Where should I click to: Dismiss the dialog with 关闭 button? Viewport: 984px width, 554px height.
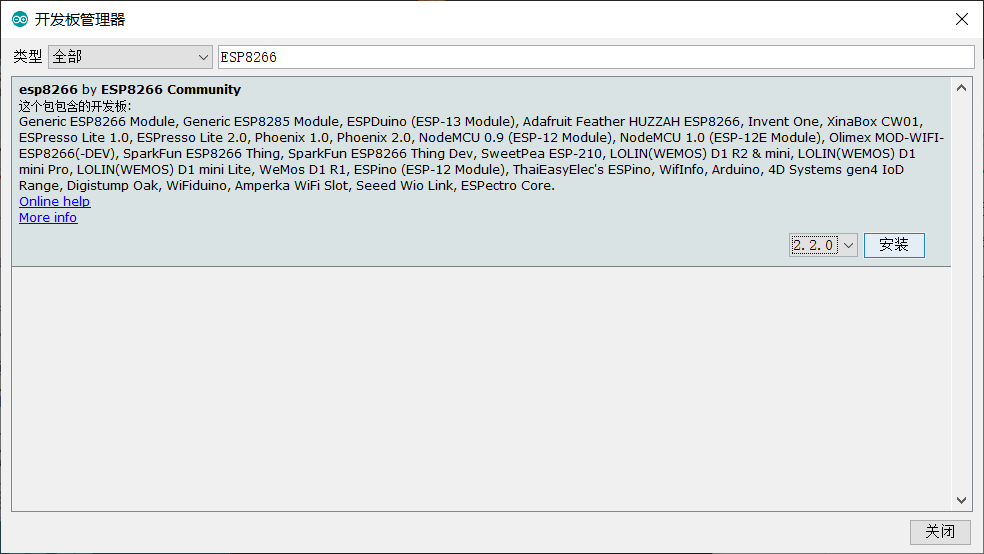coord(940,532)
